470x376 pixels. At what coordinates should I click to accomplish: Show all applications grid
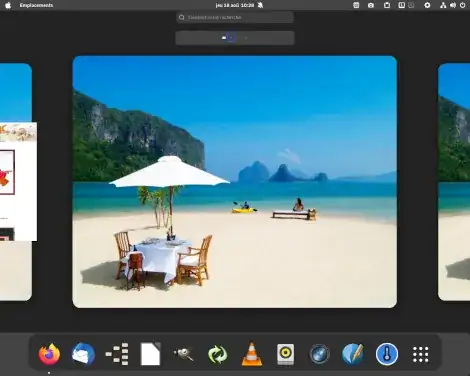[421, 354]
